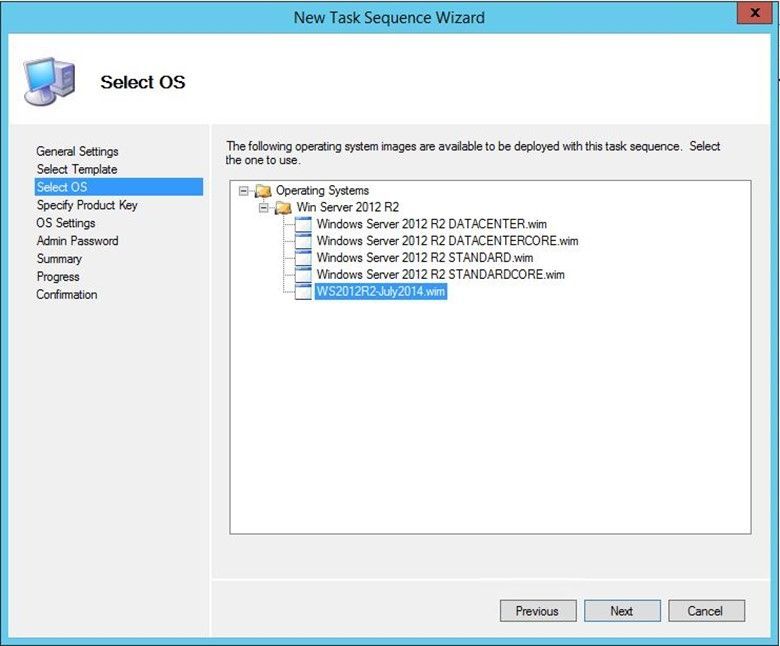Go to General Settings step
This screenshot has width=780, height=646.
[x=77, y=151]
